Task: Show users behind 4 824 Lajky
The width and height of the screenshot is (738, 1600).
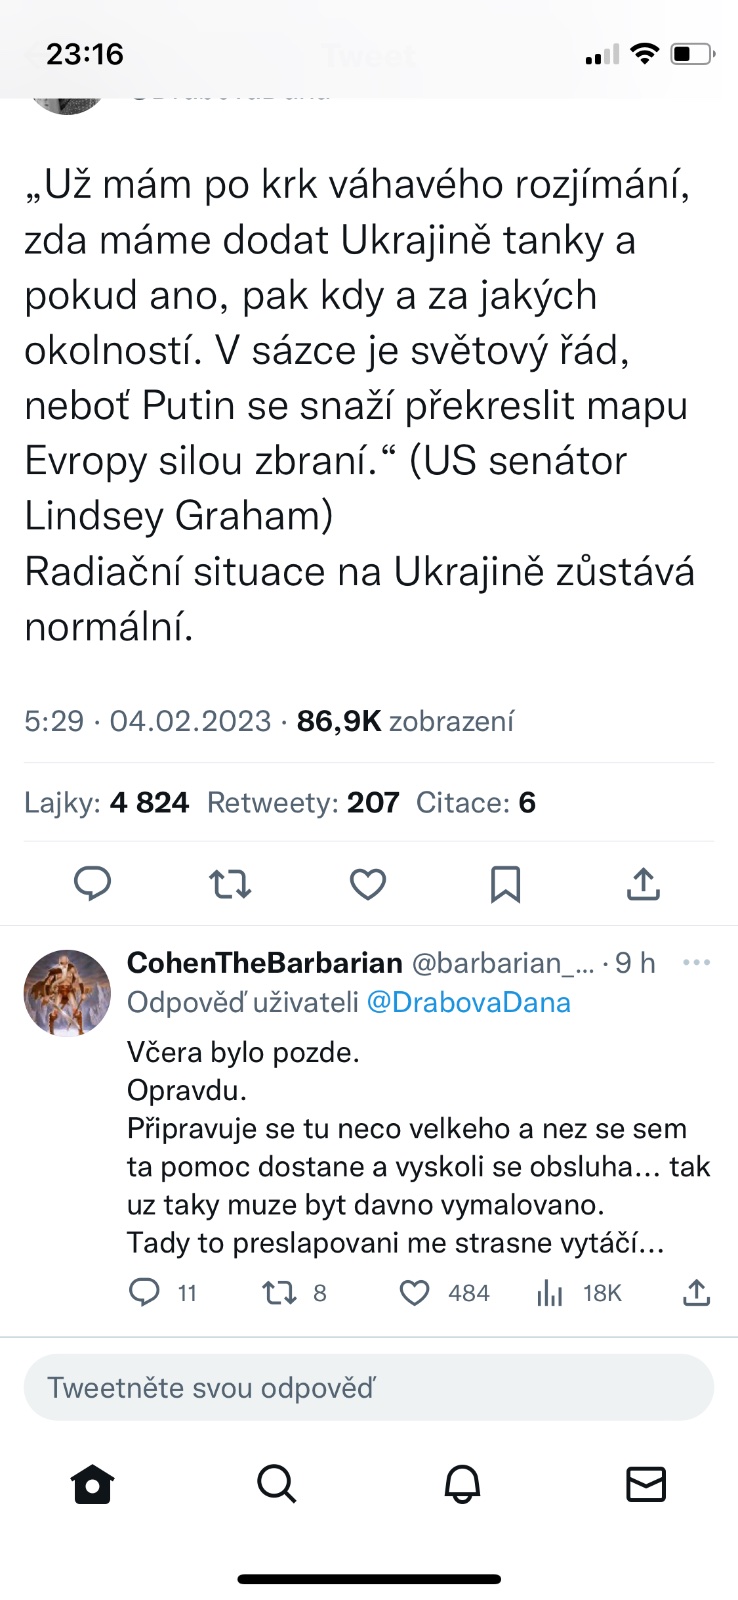Action: (107, 803)
